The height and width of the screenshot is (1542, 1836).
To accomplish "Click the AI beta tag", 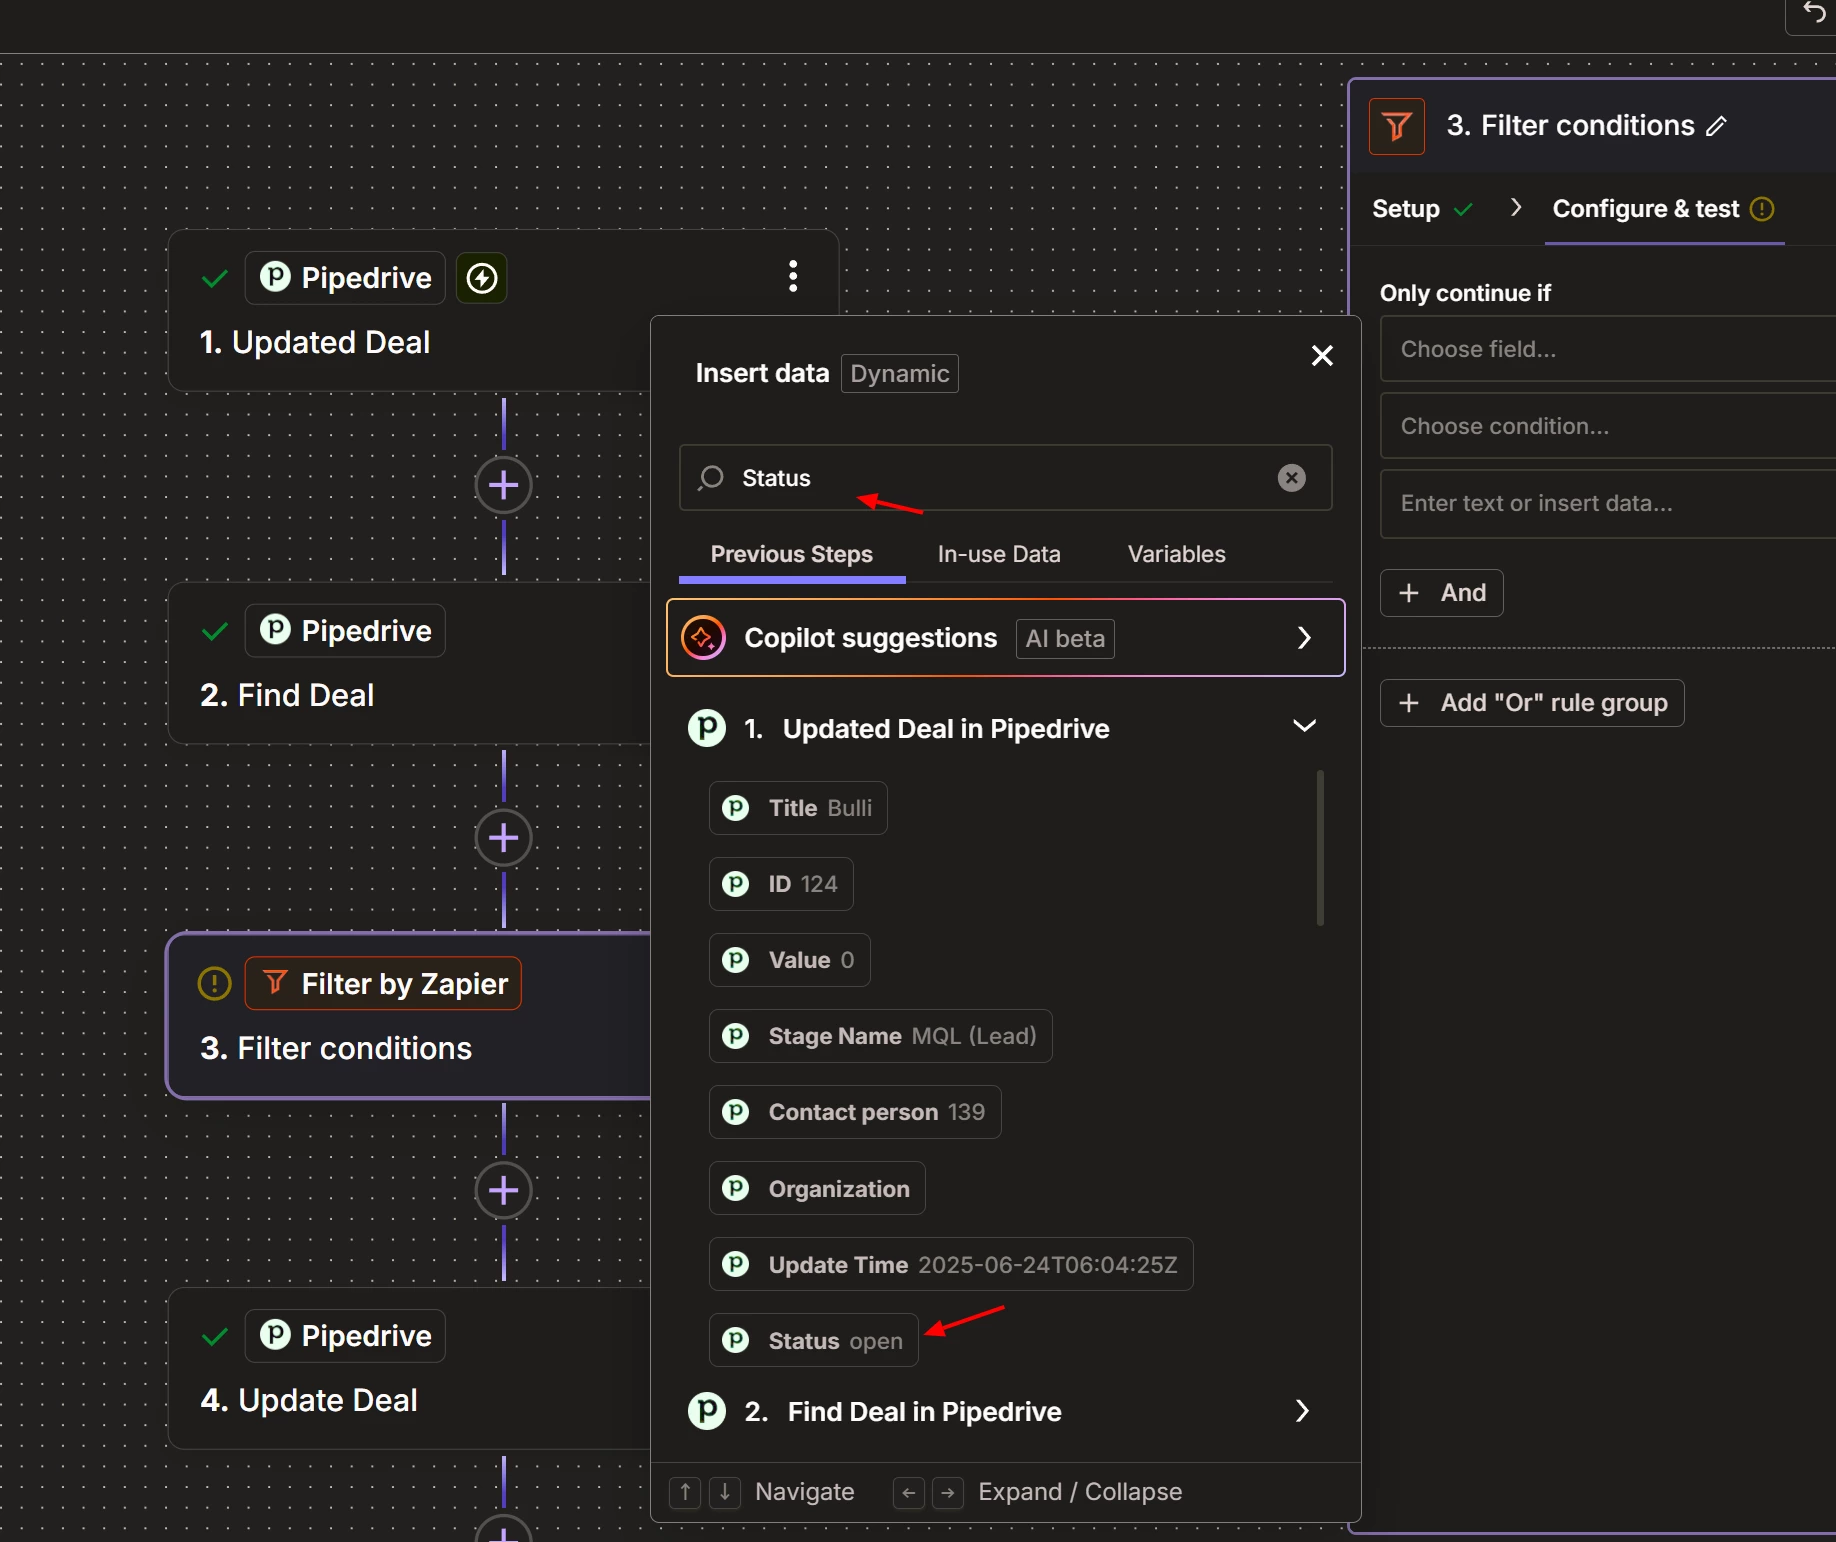I will (x=1065, y=639).
